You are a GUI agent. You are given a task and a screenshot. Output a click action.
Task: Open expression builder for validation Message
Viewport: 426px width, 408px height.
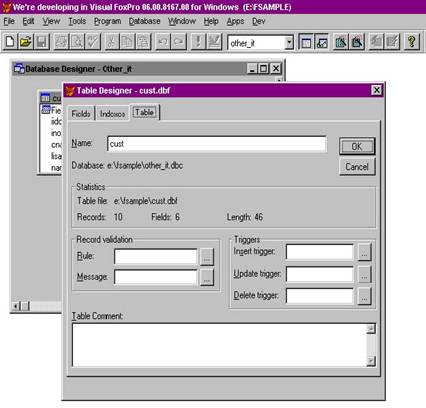coord(207,277)
